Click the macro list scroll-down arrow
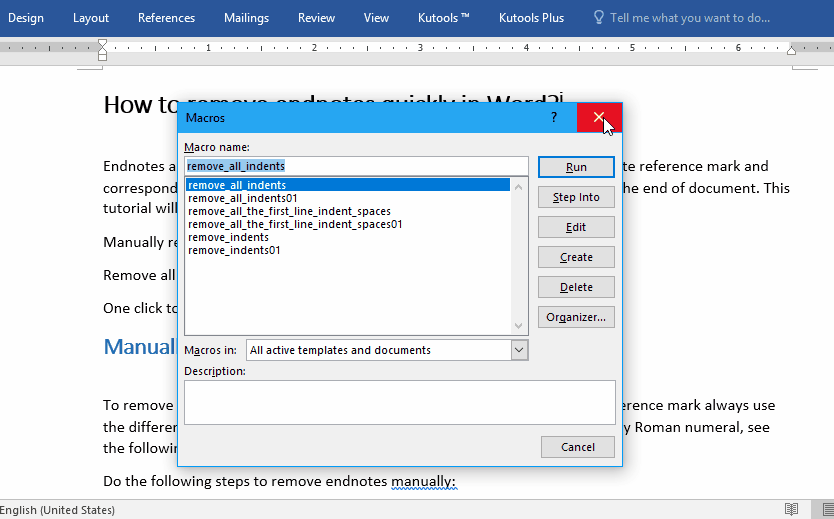Viewport: 834px width, 519px height. 518,326
